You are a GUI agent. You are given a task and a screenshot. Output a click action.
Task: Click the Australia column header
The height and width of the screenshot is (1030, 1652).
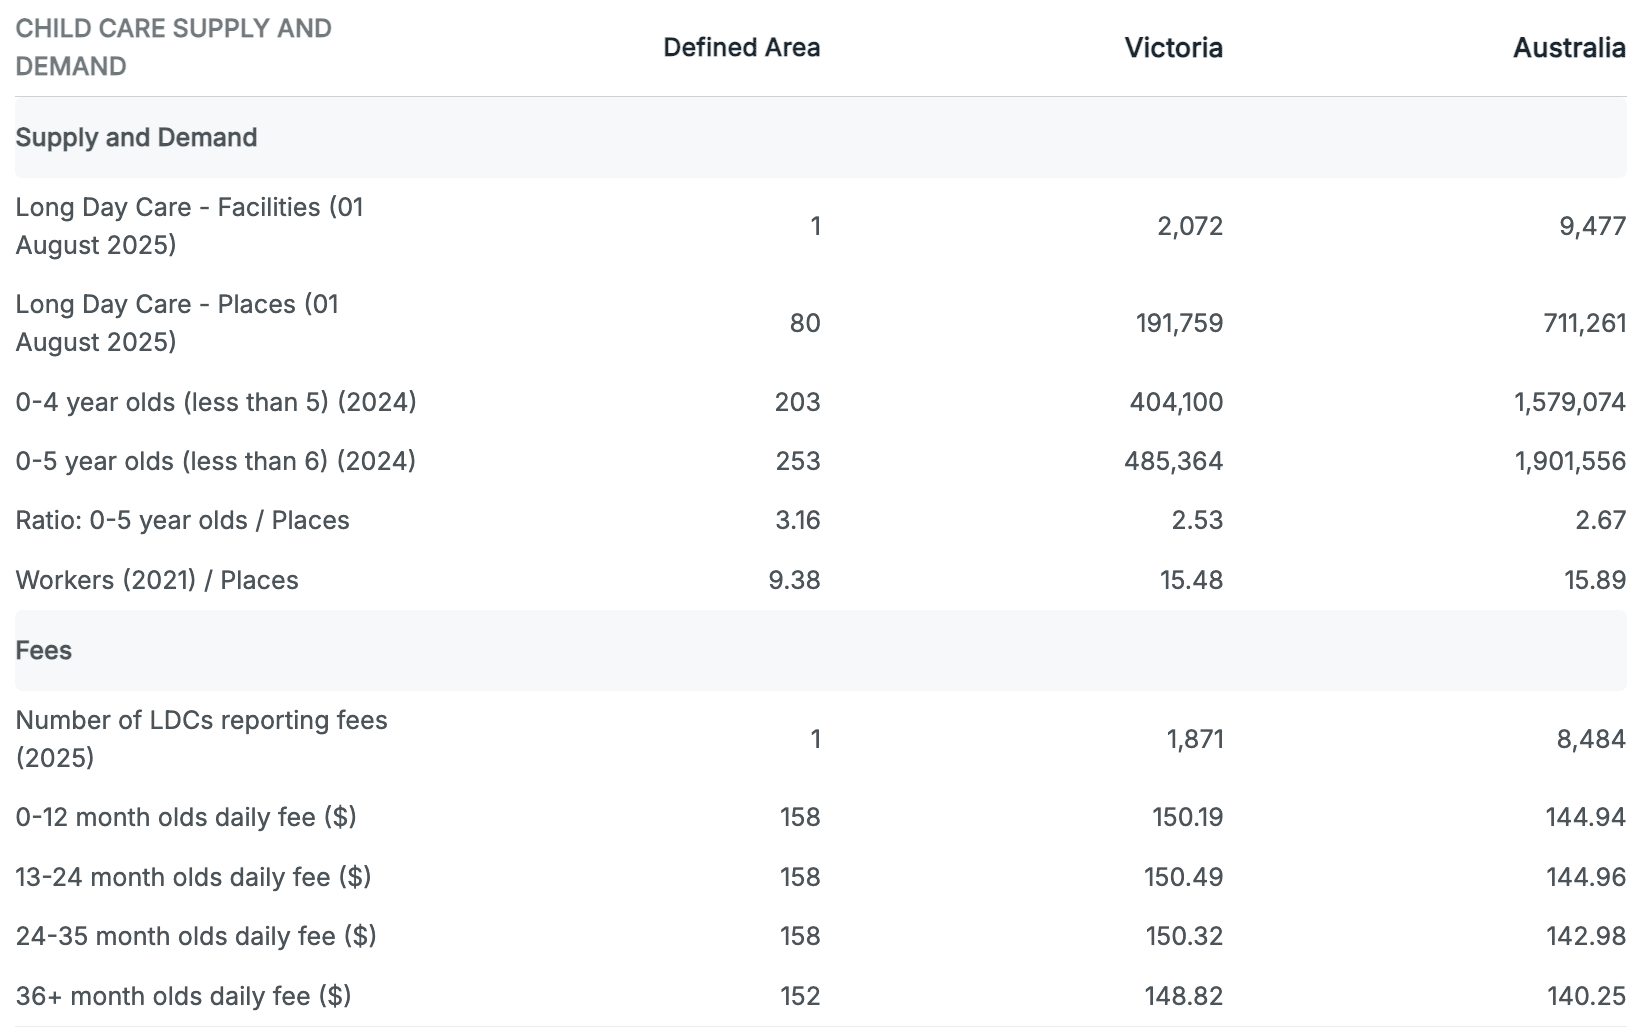point(1568,47)
